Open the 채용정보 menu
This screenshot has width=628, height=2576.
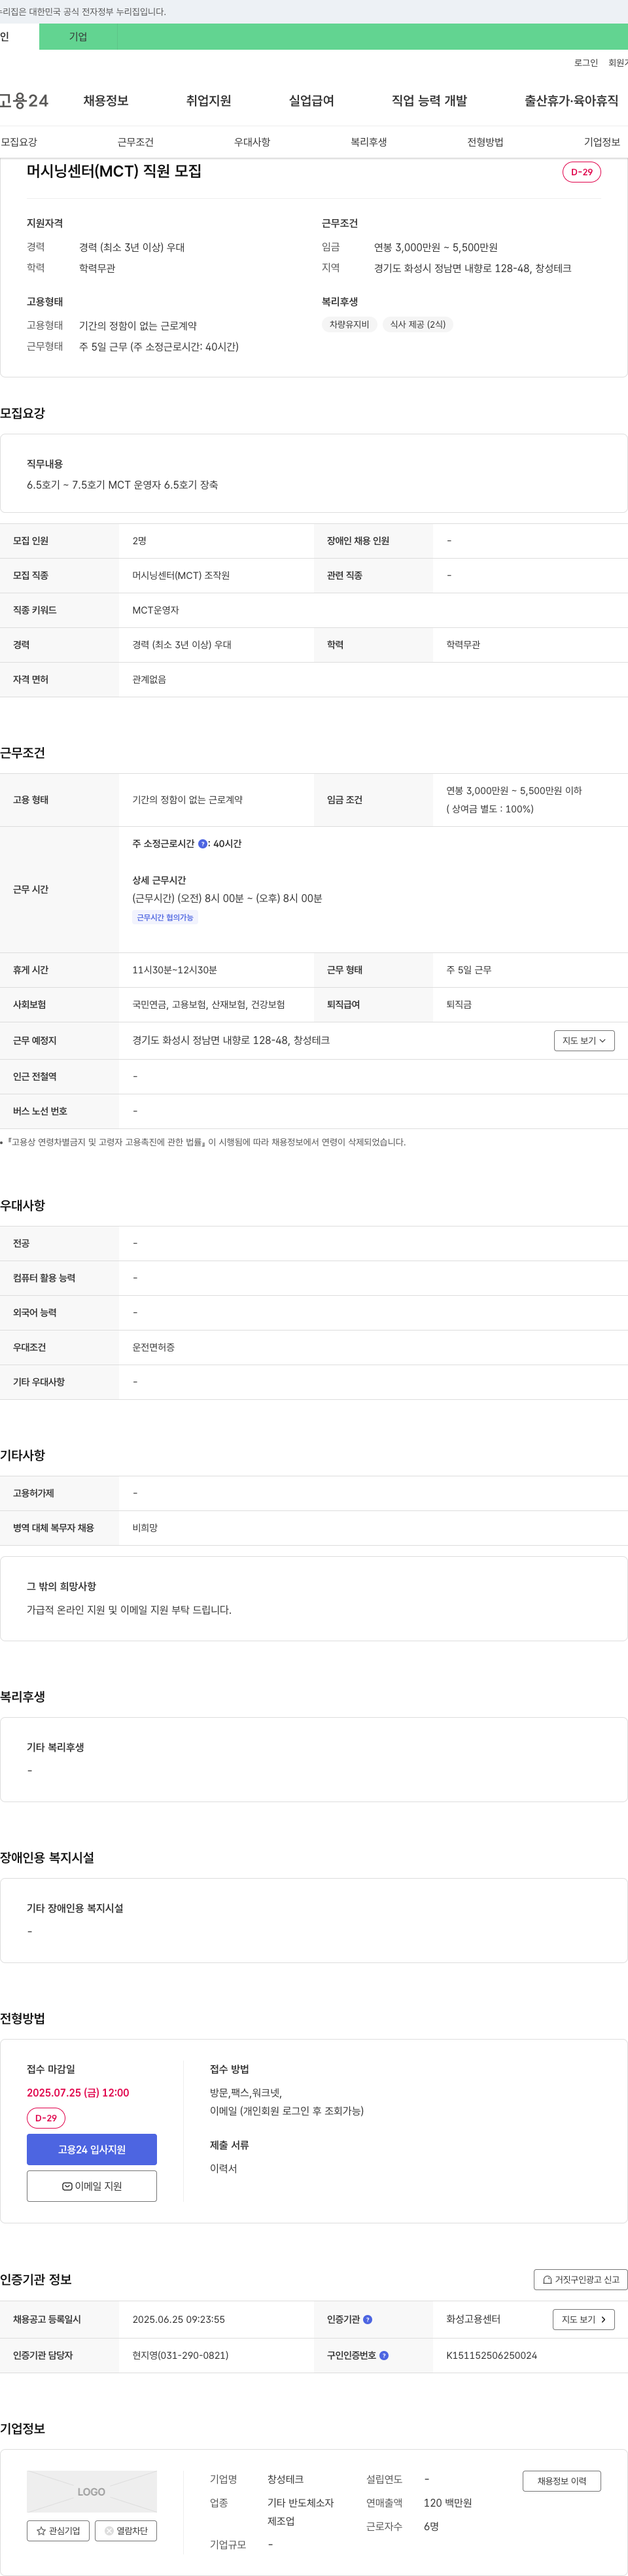[106, 101]
